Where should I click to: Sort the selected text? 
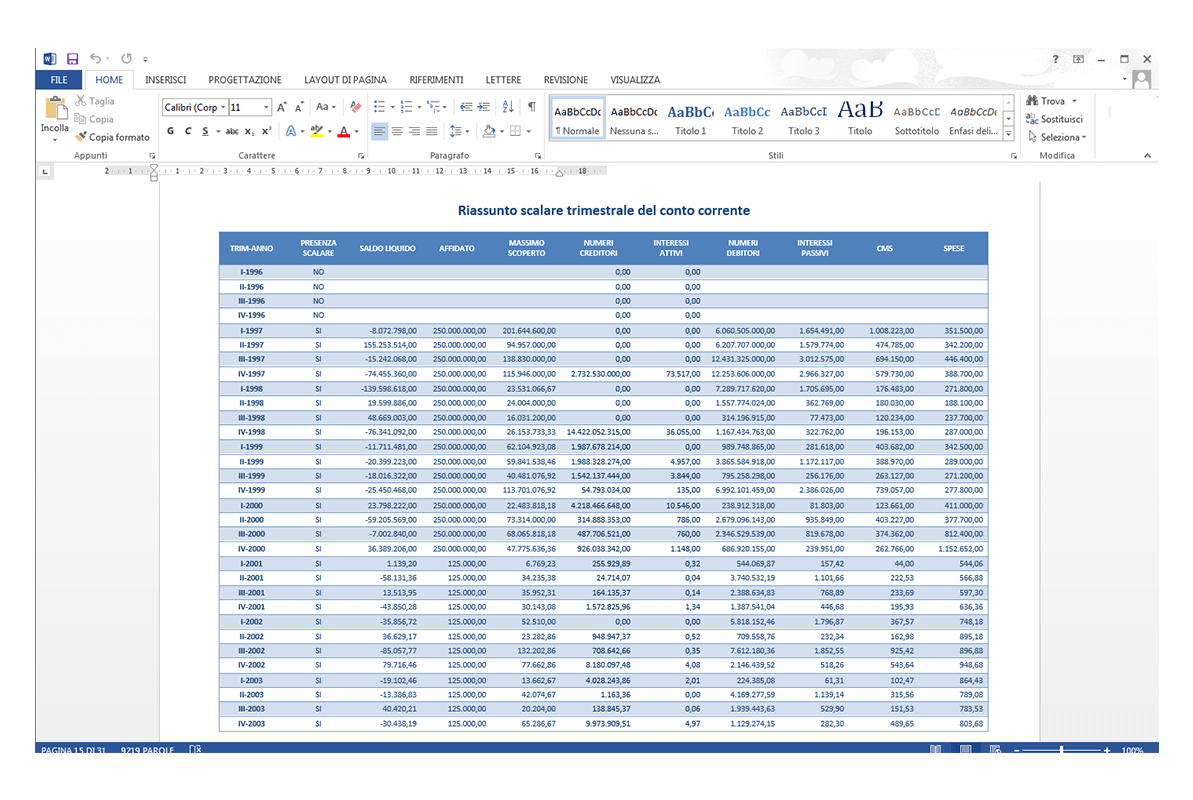(508, 107)
